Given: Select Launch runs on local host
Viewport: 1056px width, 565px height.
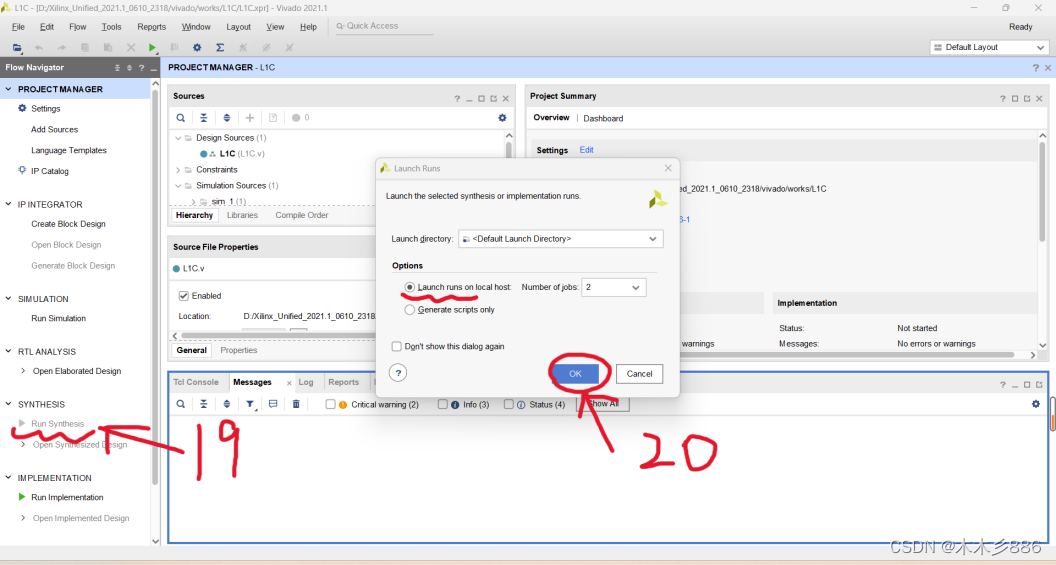Looking at the screenshot, I should [x=409, y=287].
